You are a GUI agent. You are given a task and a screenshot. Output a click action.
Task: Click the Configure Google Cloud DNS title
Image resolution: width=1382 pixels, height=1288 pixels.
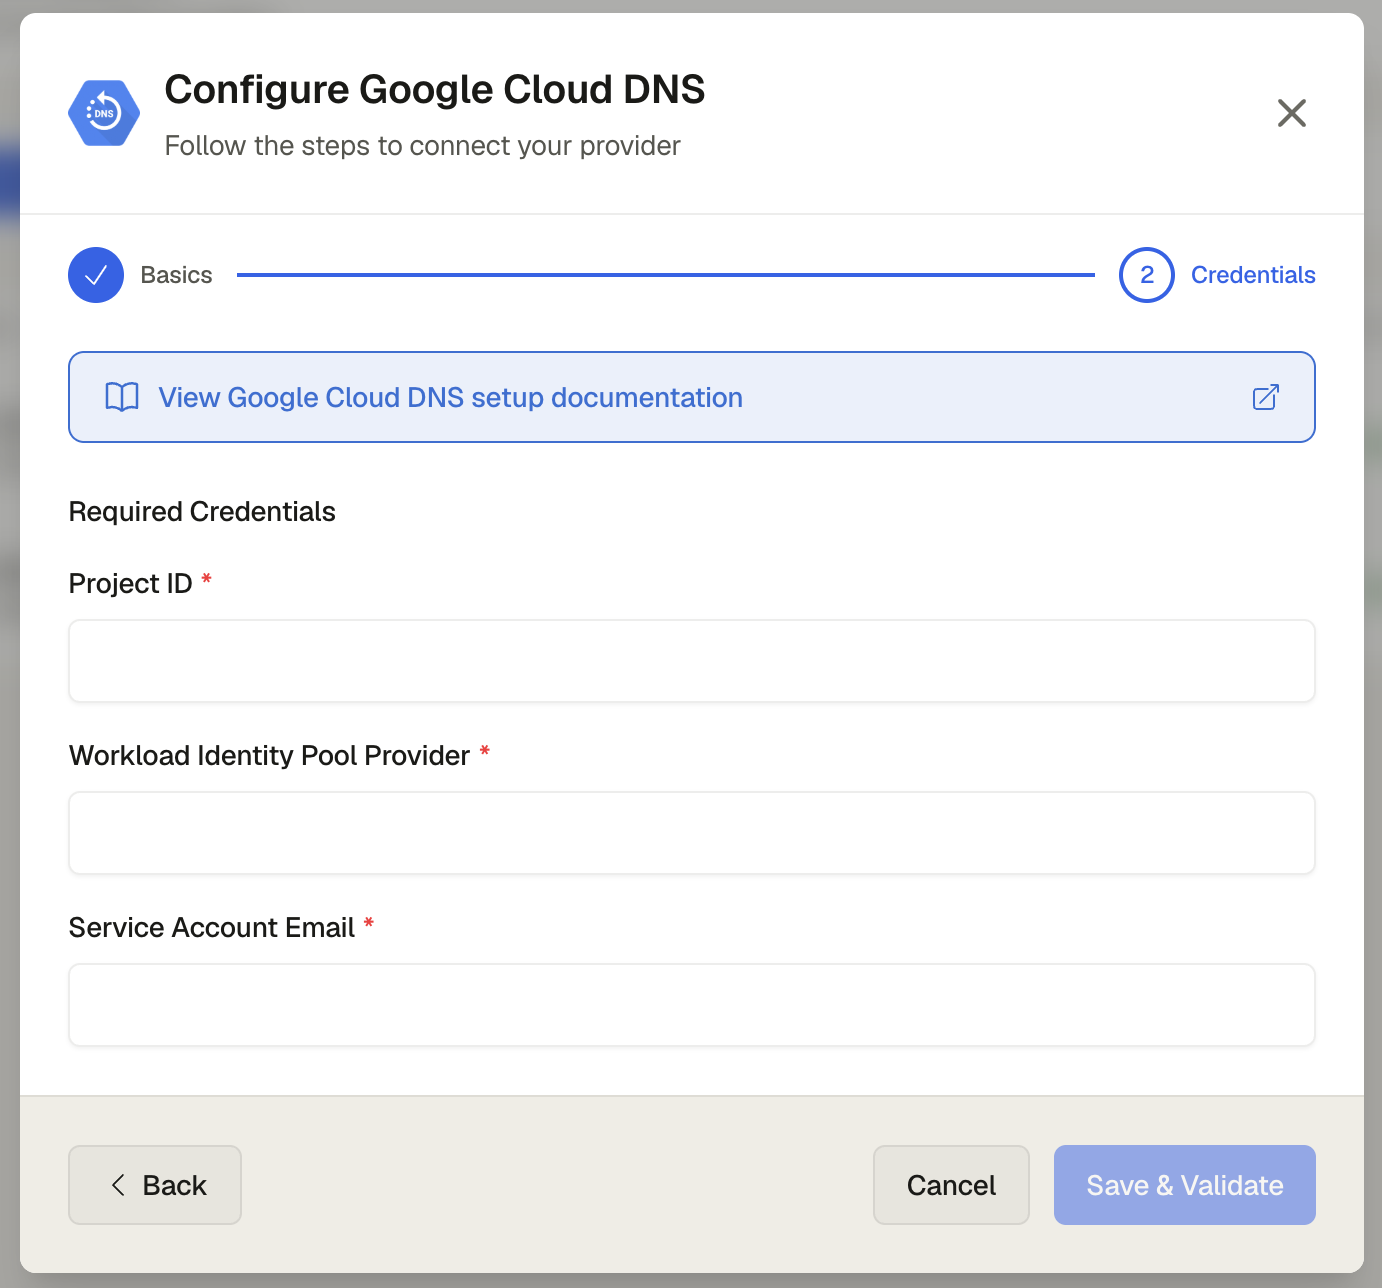tap(435, 89)
